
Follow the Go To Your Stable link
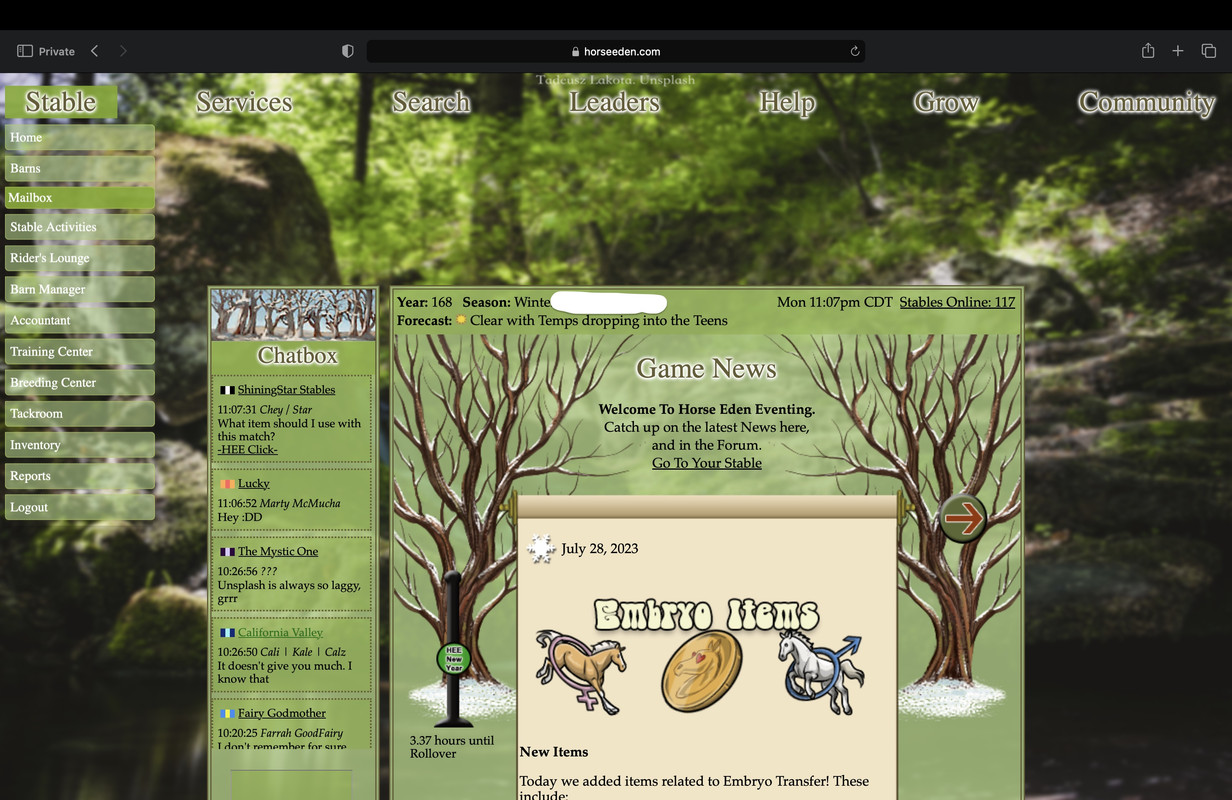click(x=707, y=463)
